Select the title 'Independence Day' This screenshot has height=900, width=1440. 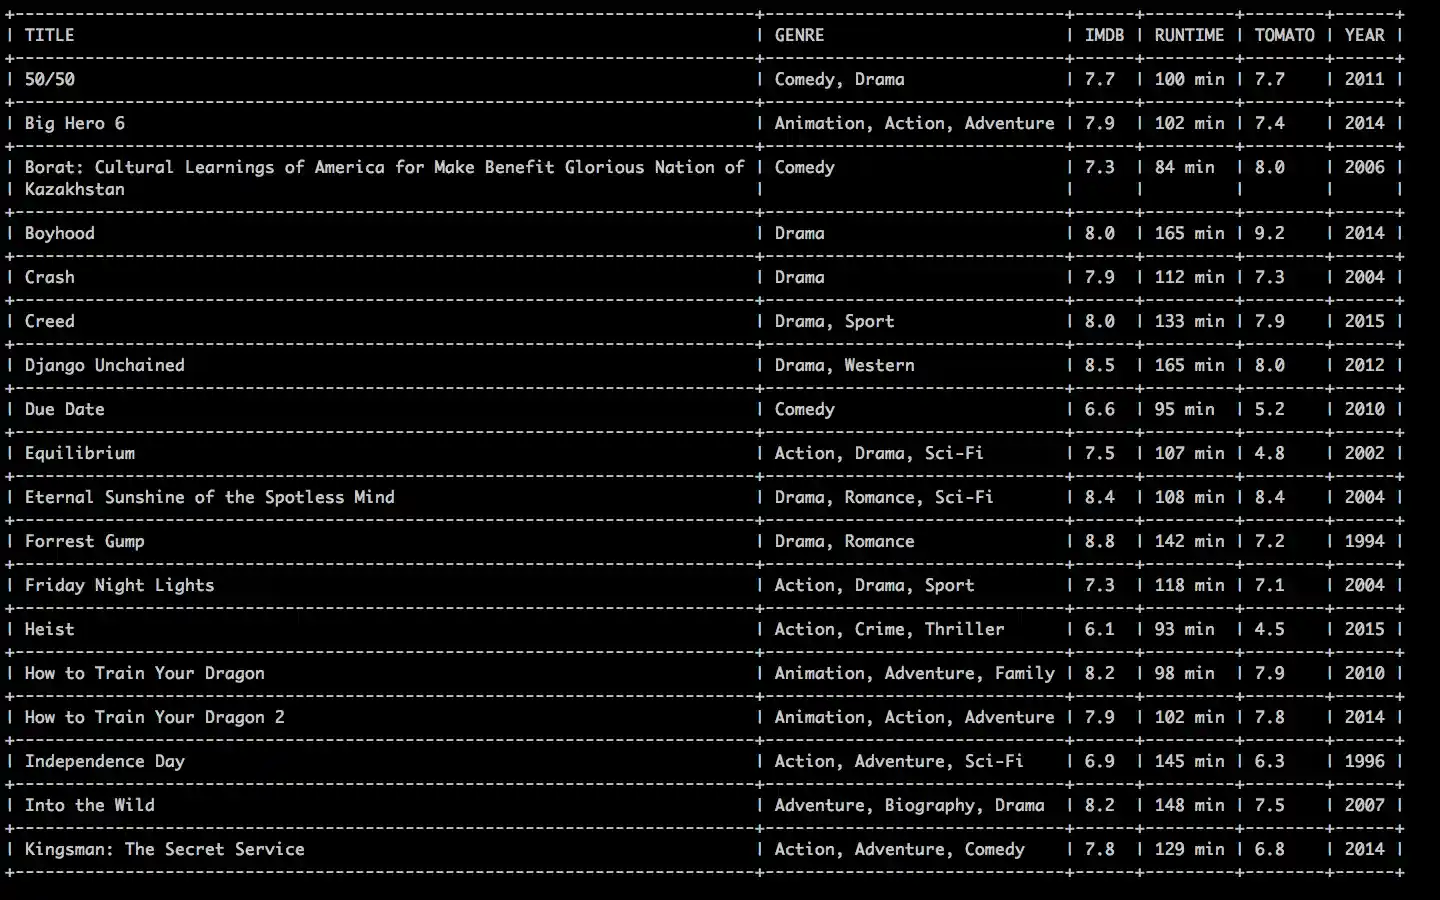104,761
